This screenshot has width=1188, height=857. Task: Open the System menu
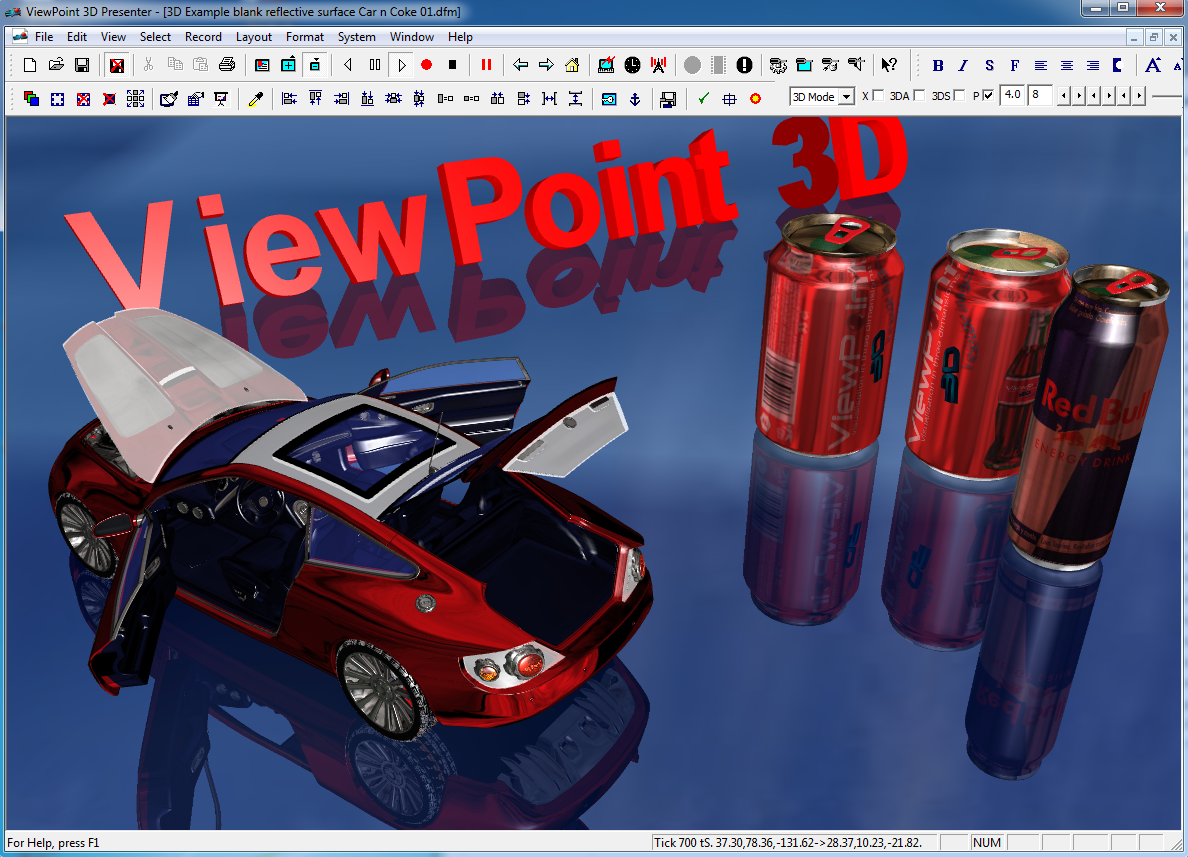click(356, 37)
